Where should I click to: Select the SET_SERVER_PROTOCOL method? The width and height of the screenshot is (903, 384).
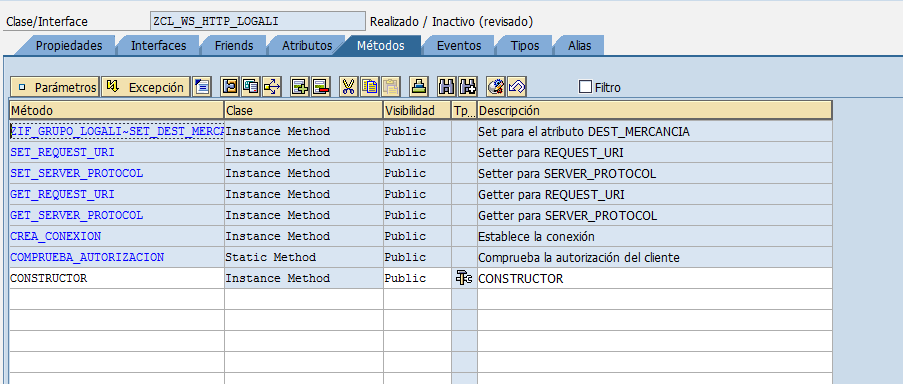click(117, 173)
